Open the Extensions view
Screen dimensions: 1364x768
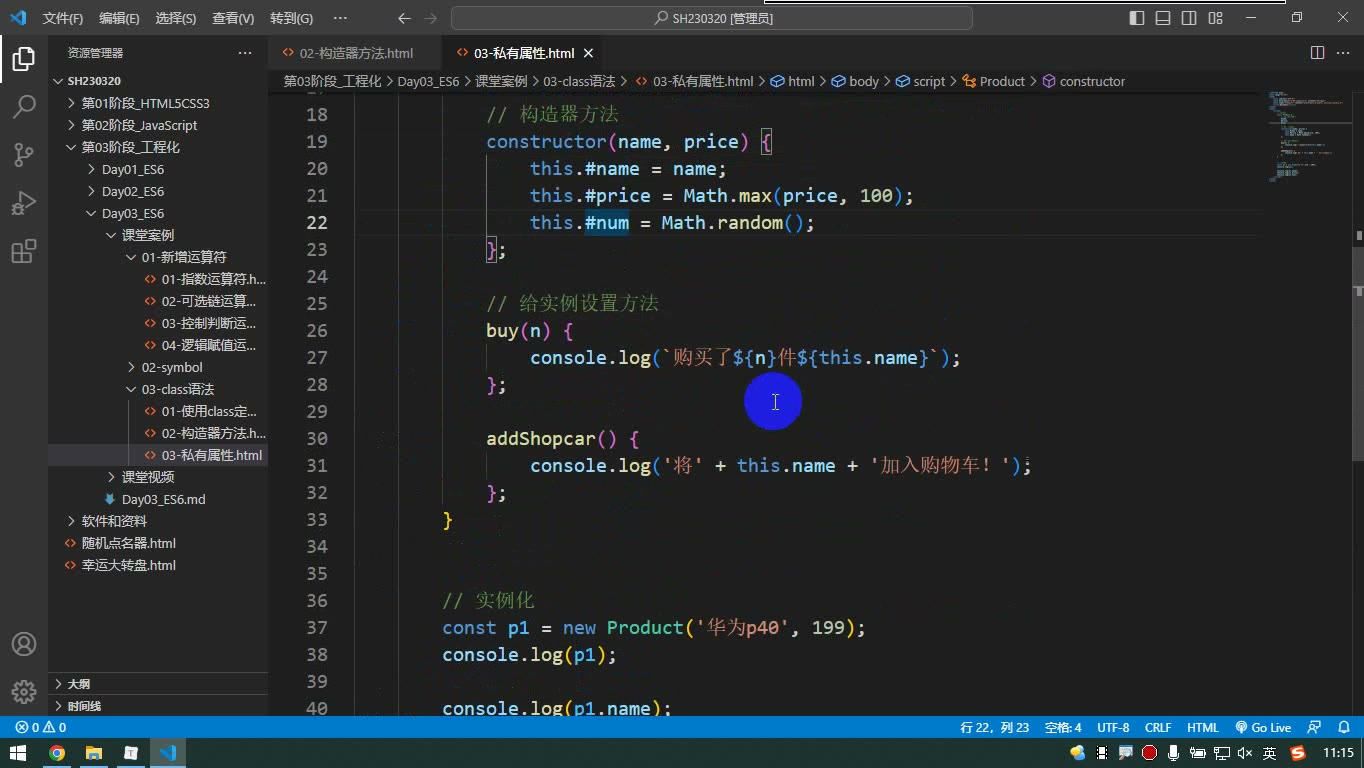pyautogui.click(x=24, y=251)
